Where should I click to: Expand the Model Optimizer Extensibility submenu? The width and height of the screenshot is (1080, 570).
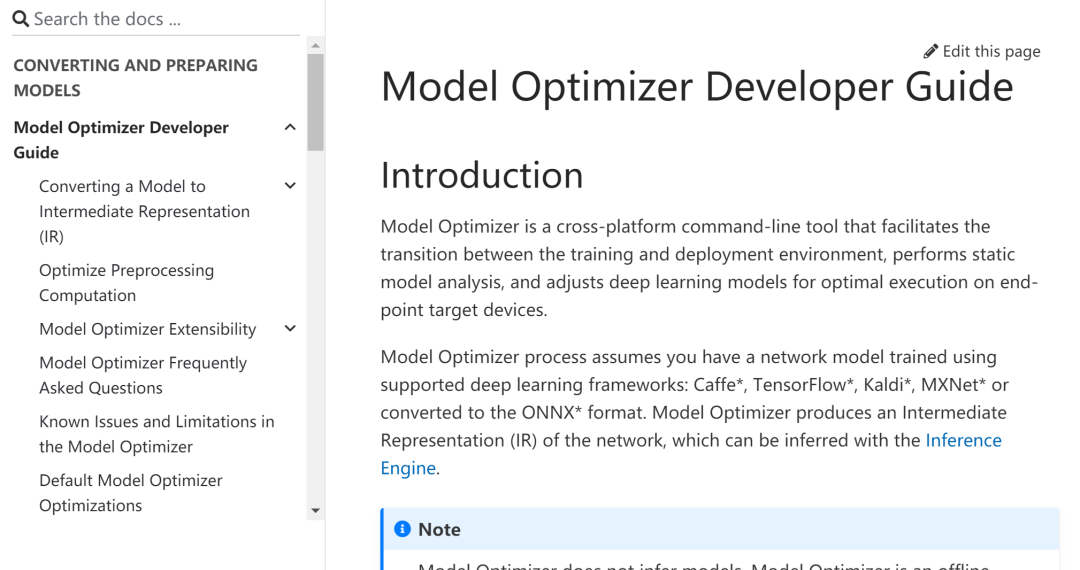(290, 329)
